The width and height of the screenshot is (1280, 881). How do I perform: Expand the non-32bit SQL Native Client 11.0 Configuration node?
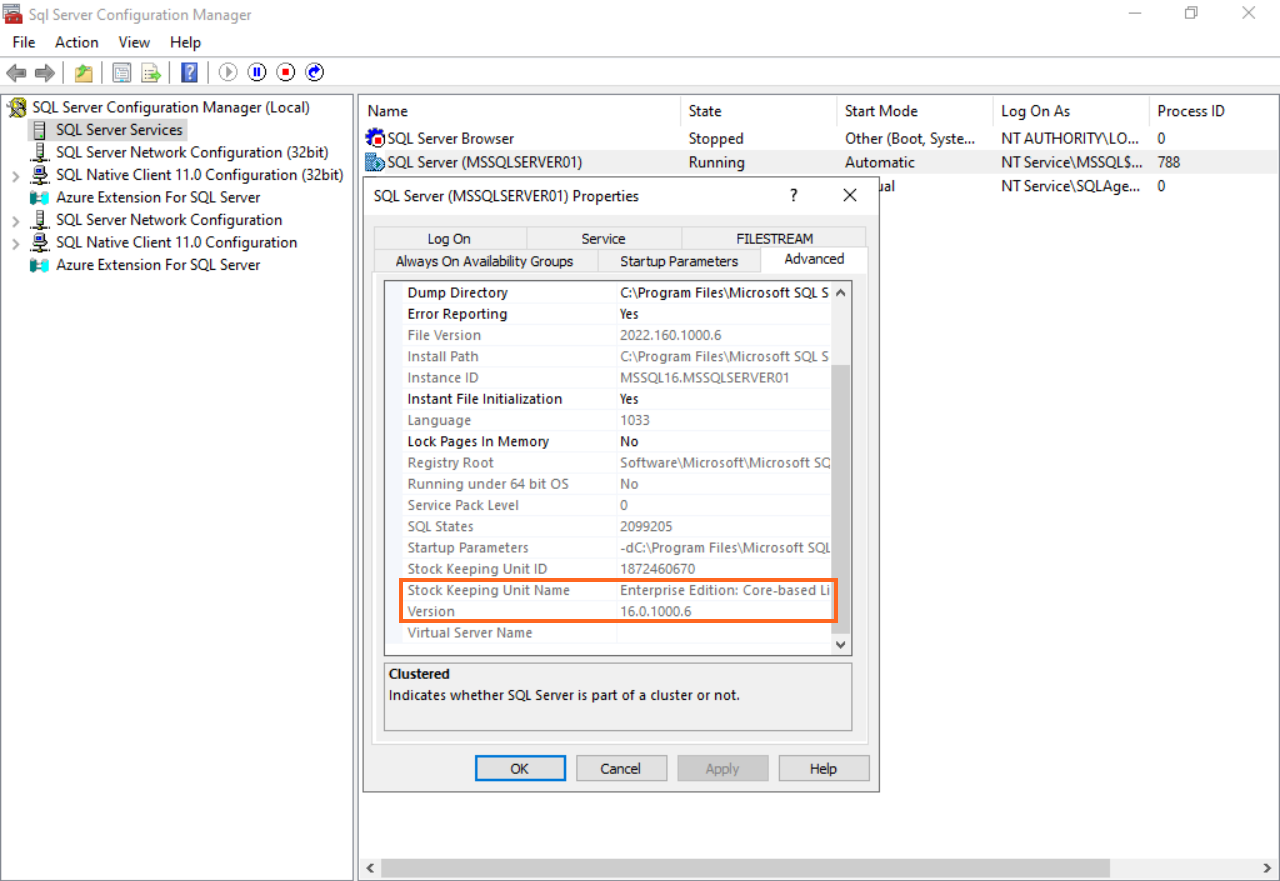click(15, 243)
